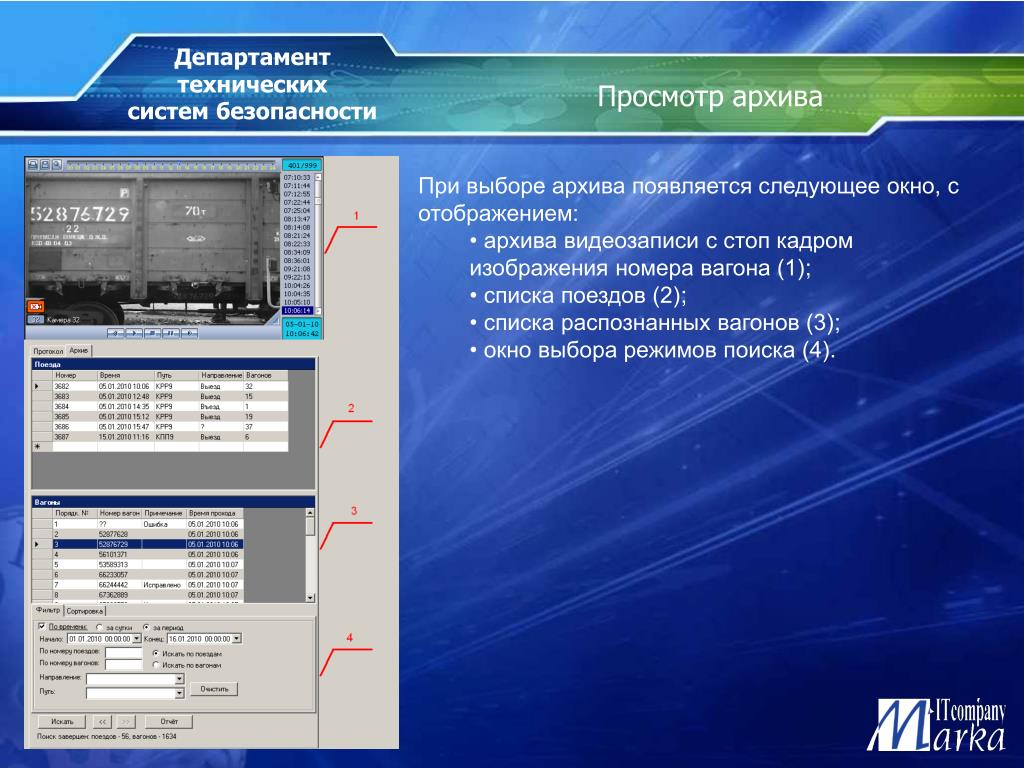Click the >> next results button
This screenshot has height=768, width=1024.
click(x=126, y=722)
